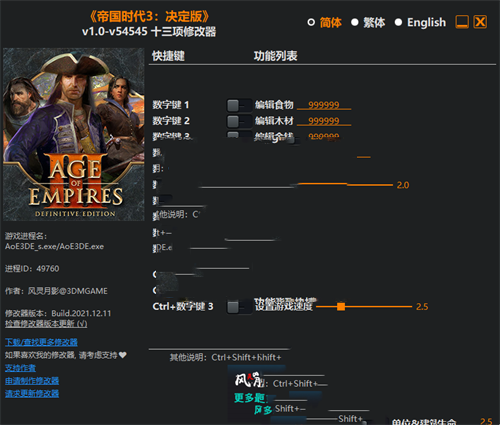Adjust the game speed slider handle at 2.5

341,306
